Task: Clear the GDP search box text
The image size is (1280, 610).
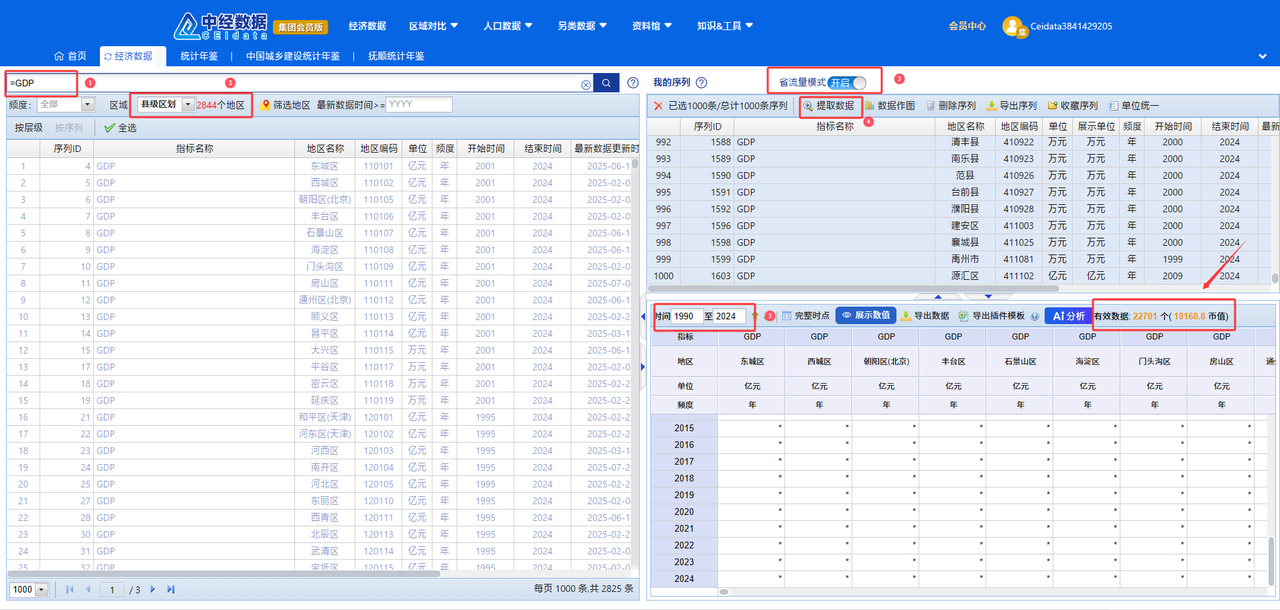Action: 586,84
